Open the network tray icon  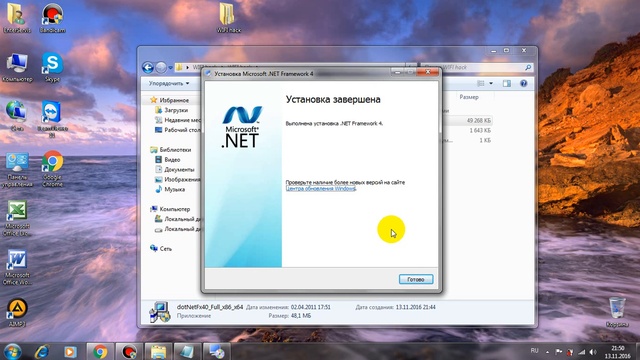coord(582,351)
